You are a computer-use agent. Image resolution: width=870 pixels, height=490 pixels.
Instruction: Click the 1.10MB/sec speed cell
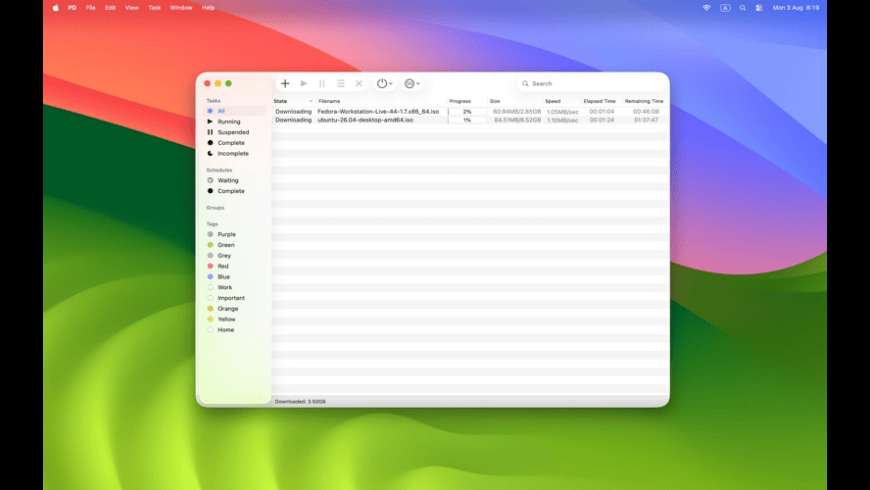click(x=562, y=120)
